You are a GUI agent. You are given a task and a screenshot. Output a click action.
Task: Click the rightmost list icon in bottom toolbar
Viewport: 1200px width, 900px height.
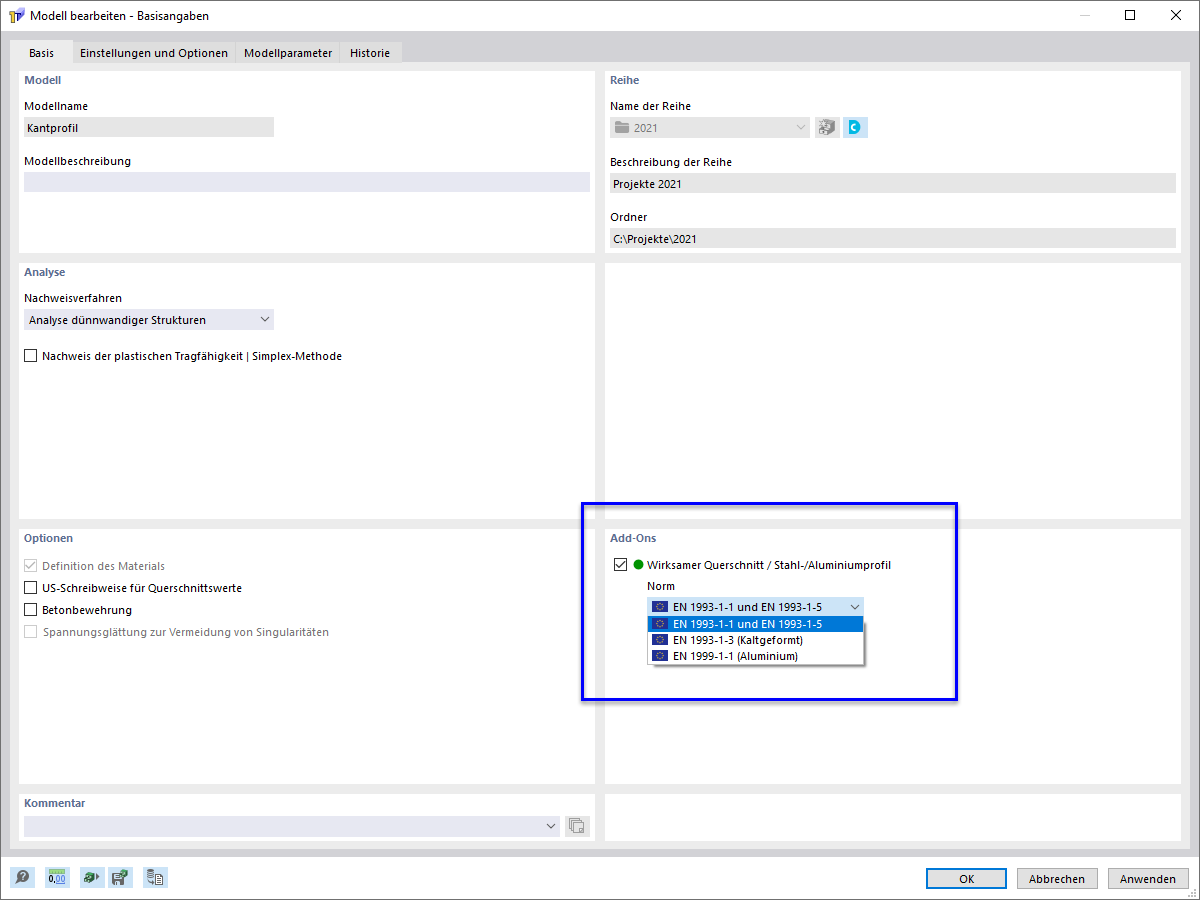[155, 878]
